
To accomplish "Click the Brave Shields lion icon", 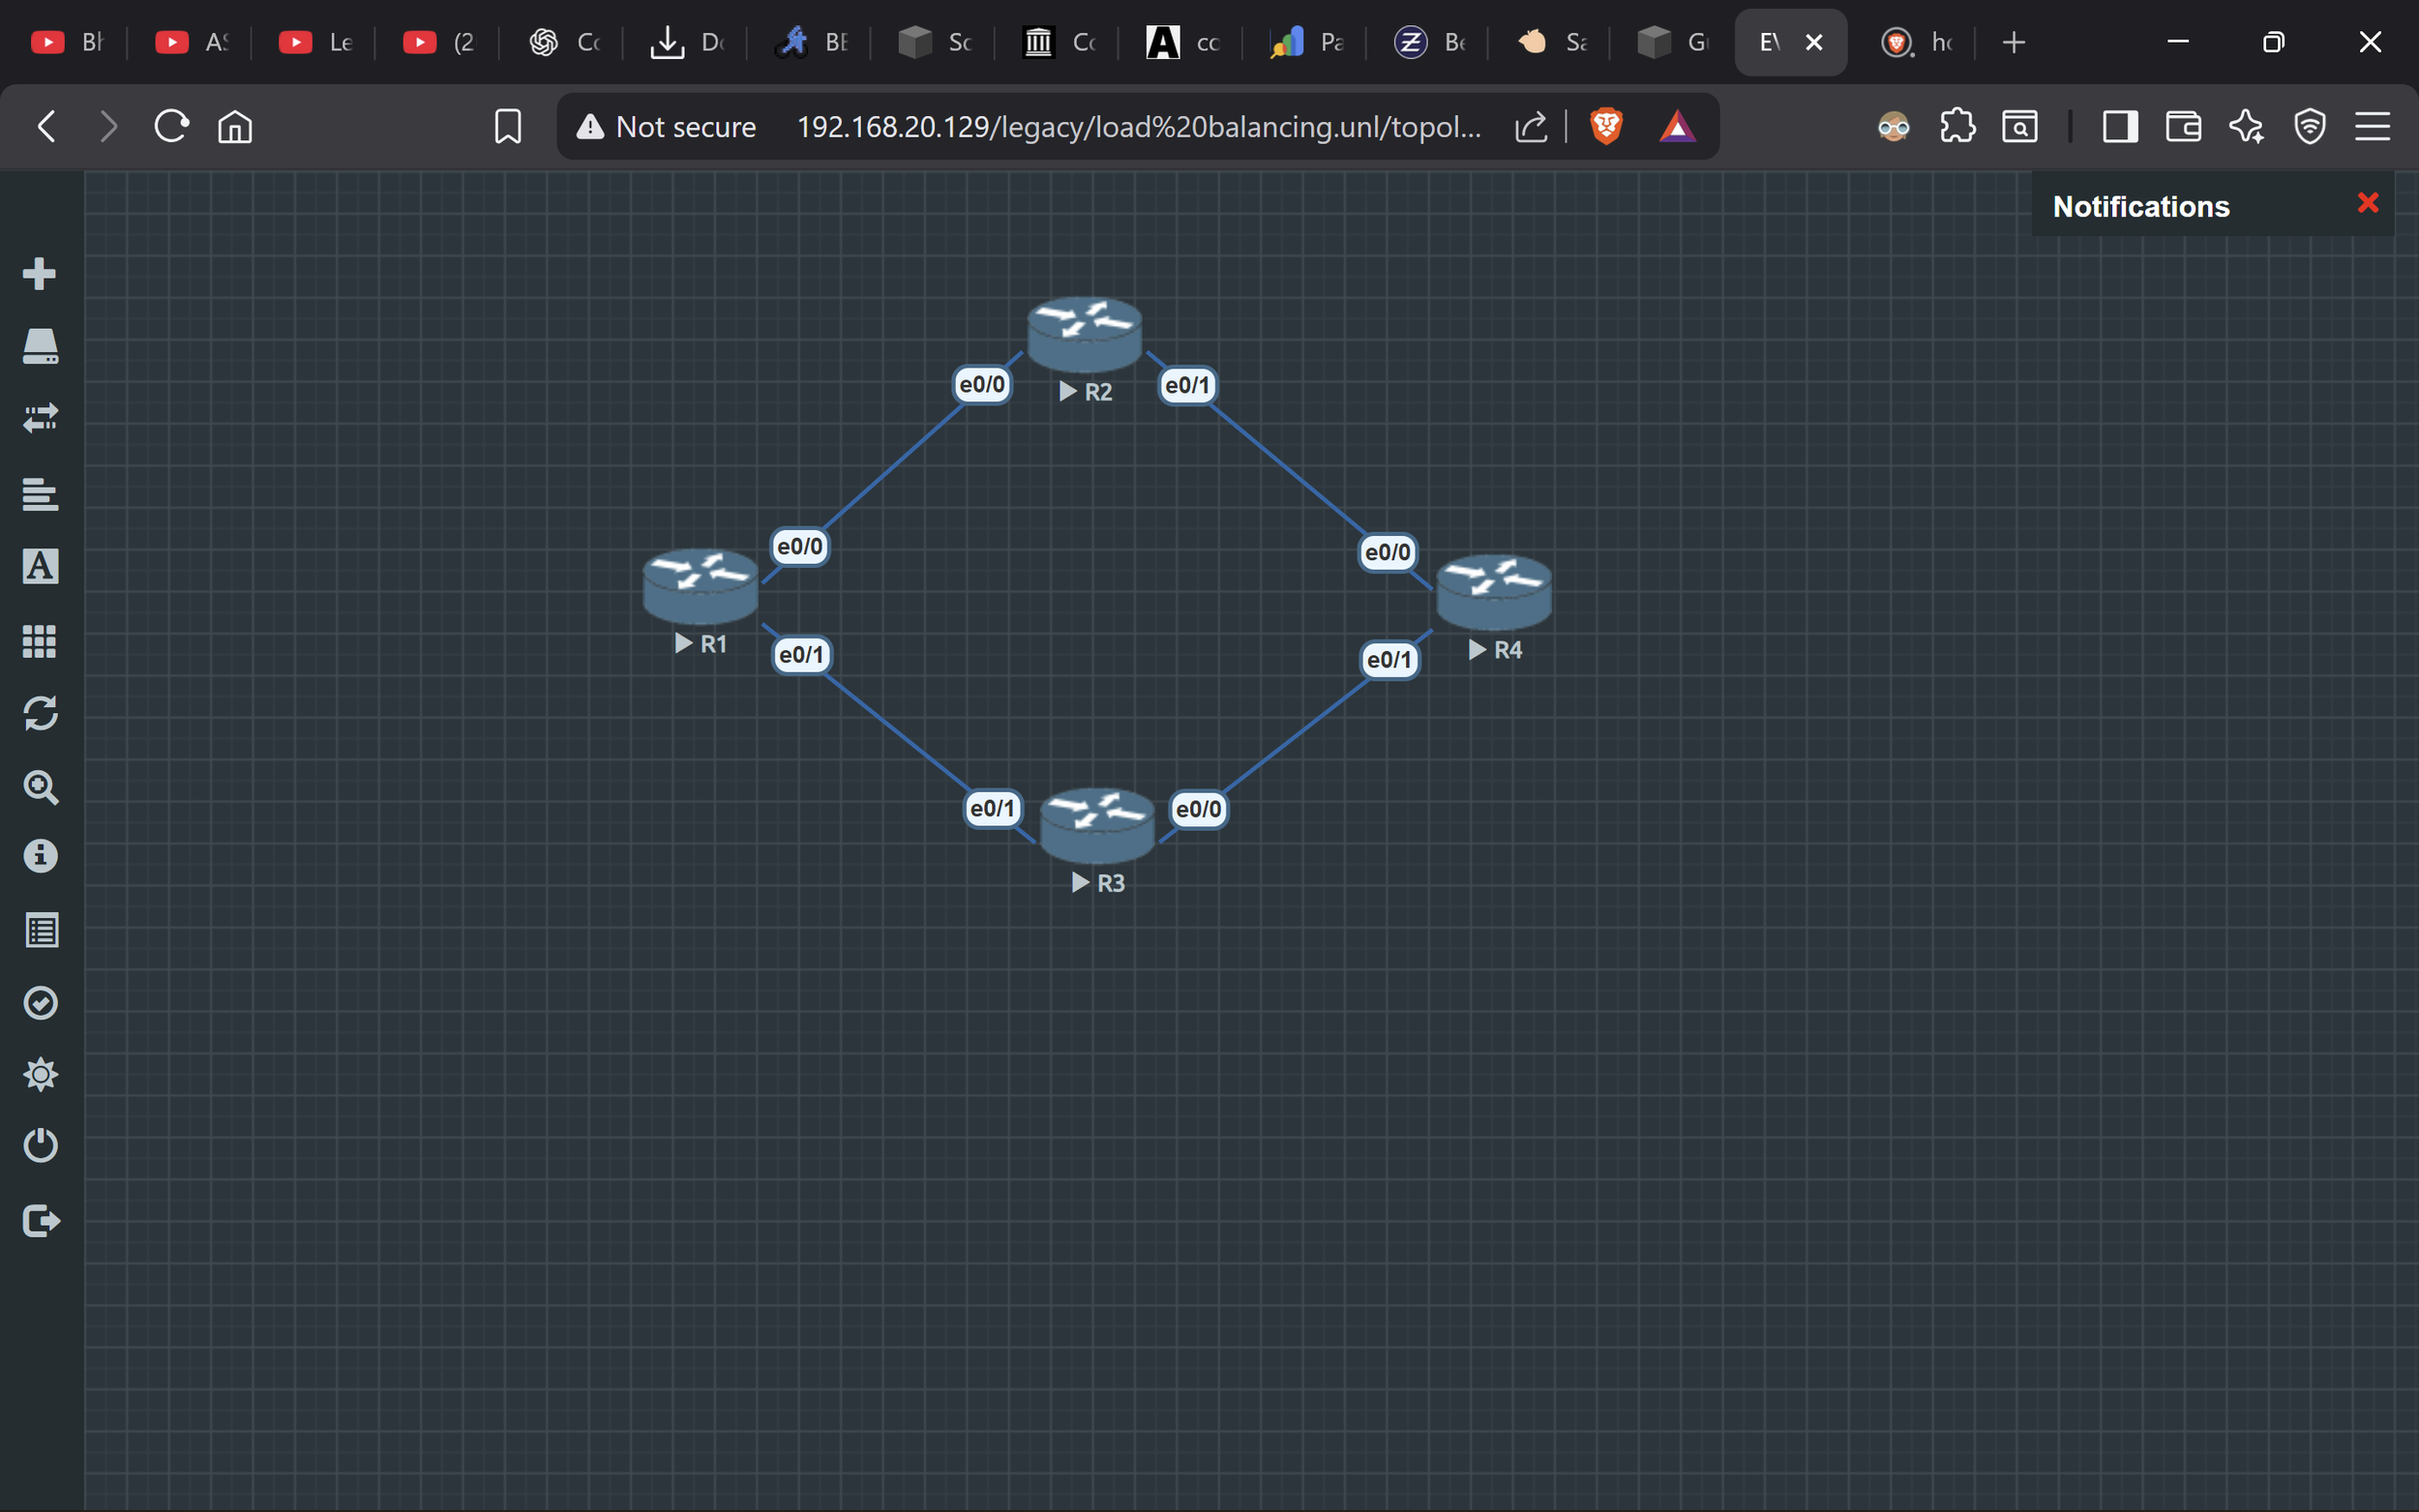I will pos(1606,127).
